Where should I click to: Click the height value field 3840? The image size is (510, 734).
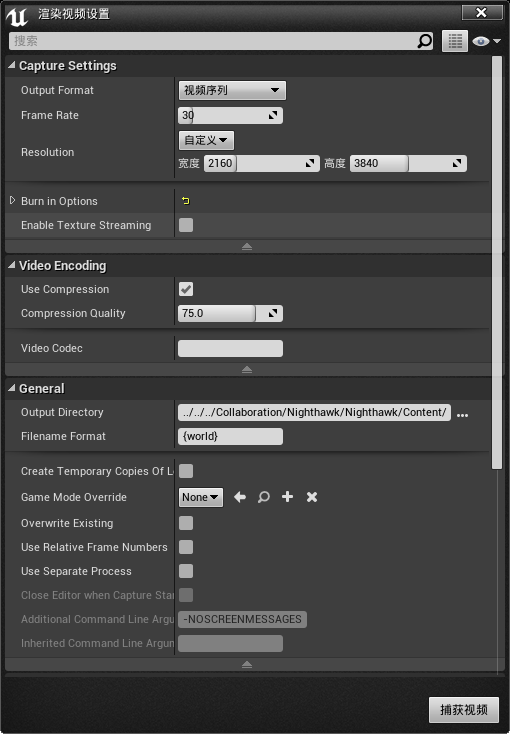pos(408,163)
